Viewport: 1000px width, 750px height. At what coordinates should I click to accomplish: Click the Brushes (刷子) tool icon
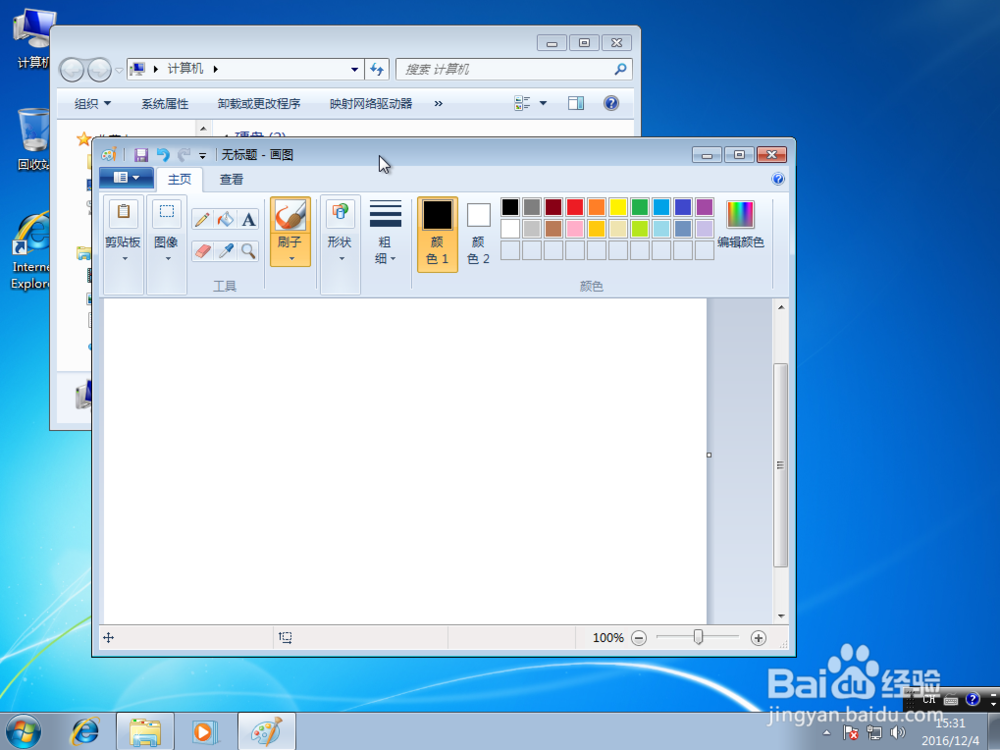[x=290, y=216]
